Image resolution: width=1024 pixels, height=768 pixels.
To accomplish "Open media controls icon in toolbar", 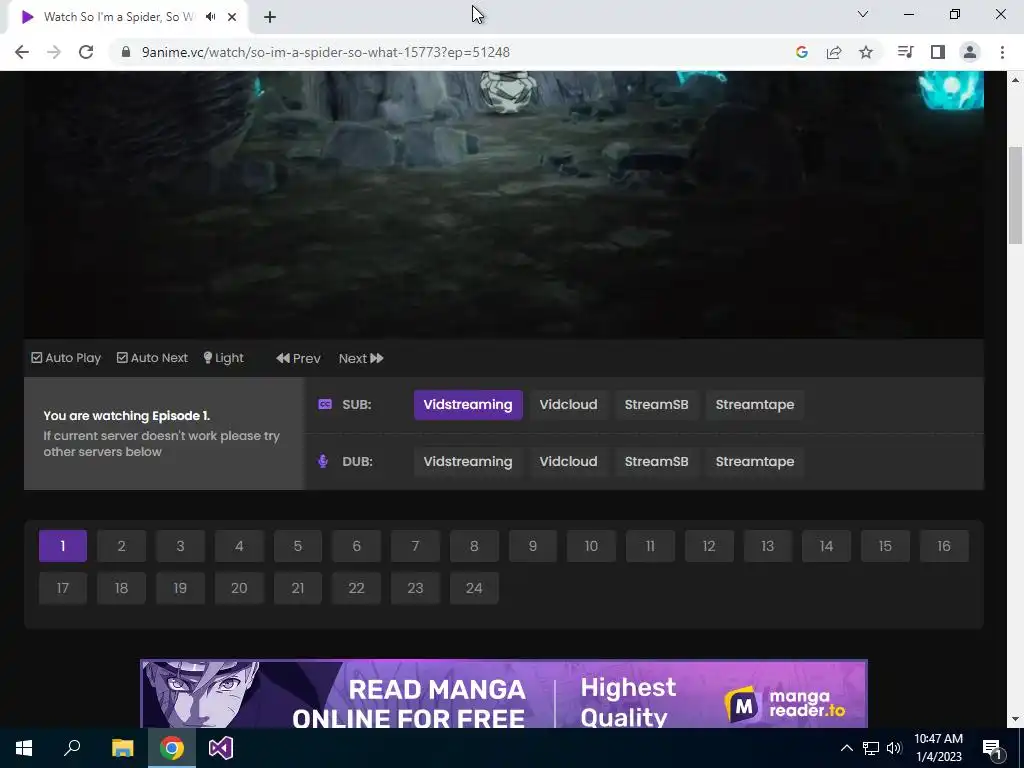I will pyautogui.click(x=905, y=52).
